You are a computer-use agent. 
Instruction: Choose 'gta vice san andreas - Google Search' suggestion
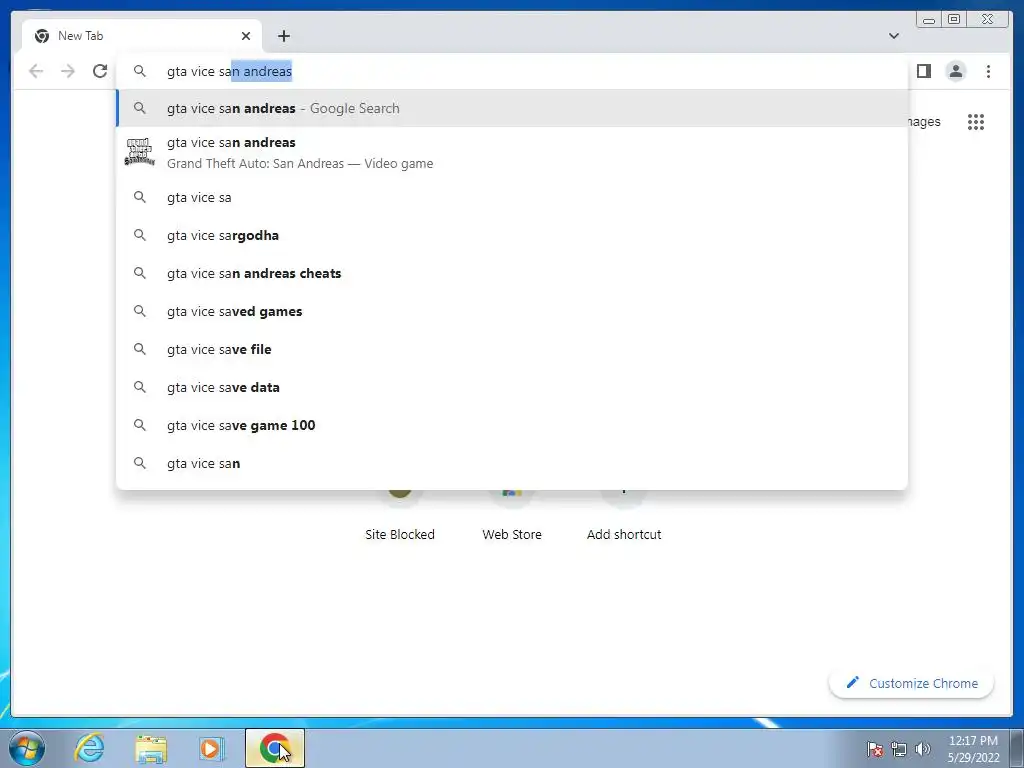(512, 108)
